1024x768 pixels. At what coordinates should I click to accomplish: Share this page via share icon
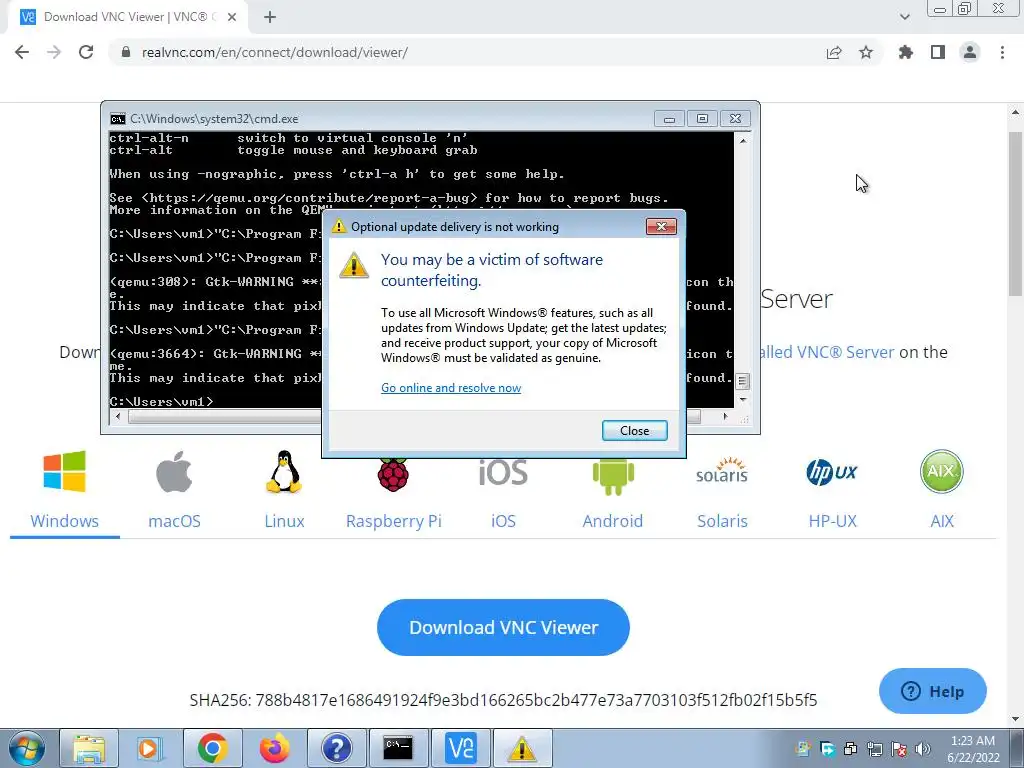834,52
